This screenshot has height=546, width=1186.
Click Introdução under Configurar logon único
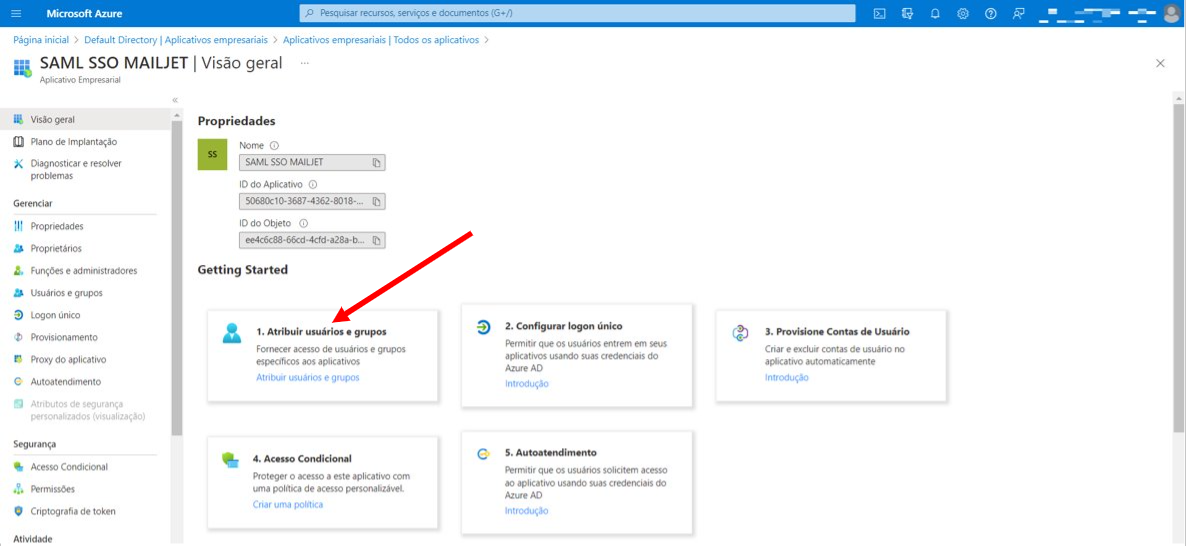click(526, 383)
